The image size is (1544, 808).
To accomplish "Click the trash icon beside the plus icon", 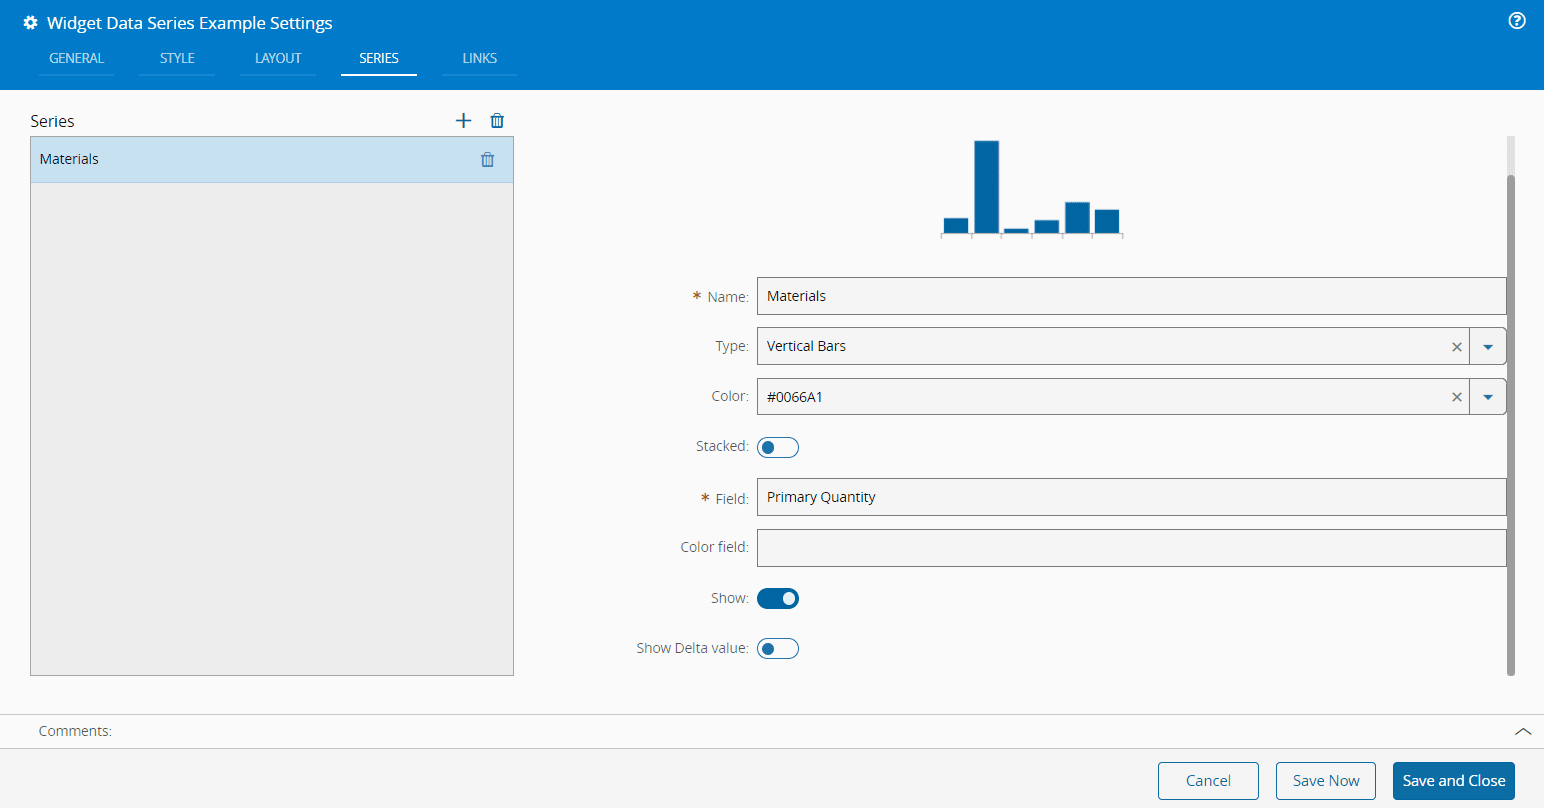I will [497, 121].
